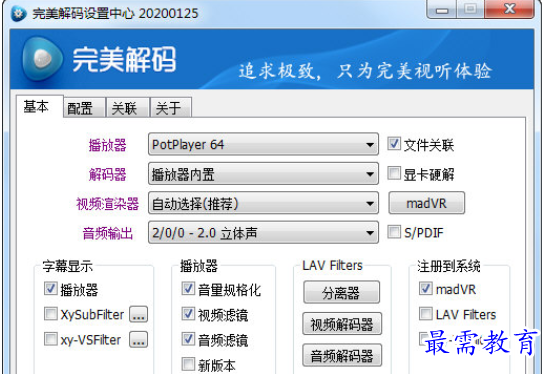Minimize the 完美解码设置中心 window
This screenshot has height=374, width=546.
pyautogui.click(x=442, y=10)
